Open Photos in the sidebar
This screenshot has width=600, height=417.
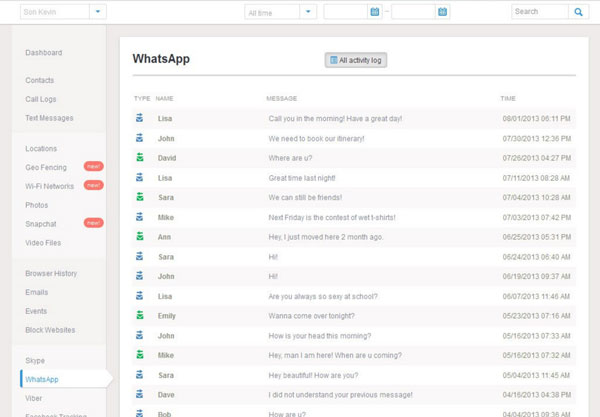tap(37, 205)
